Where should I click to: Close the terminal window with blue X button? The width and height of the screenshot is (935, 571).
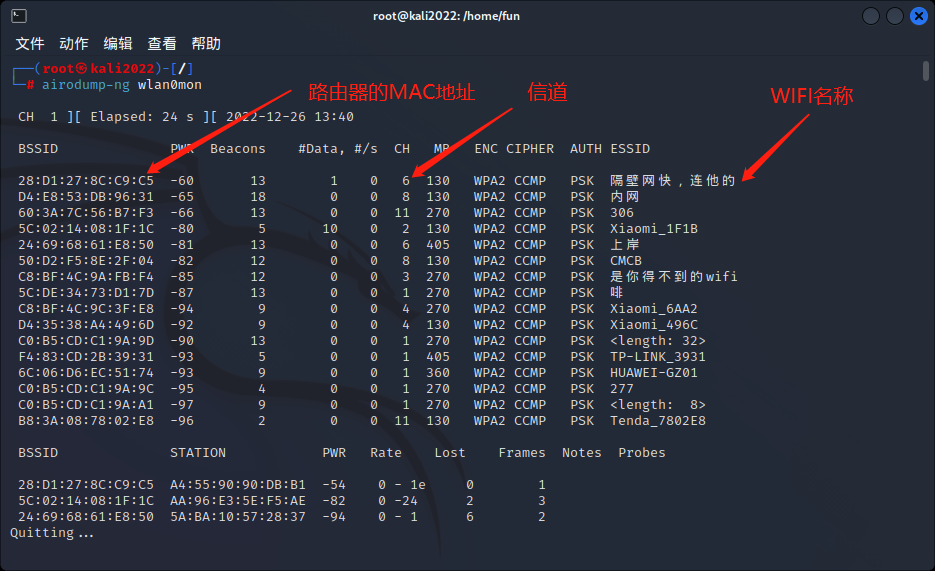[919, 16]
